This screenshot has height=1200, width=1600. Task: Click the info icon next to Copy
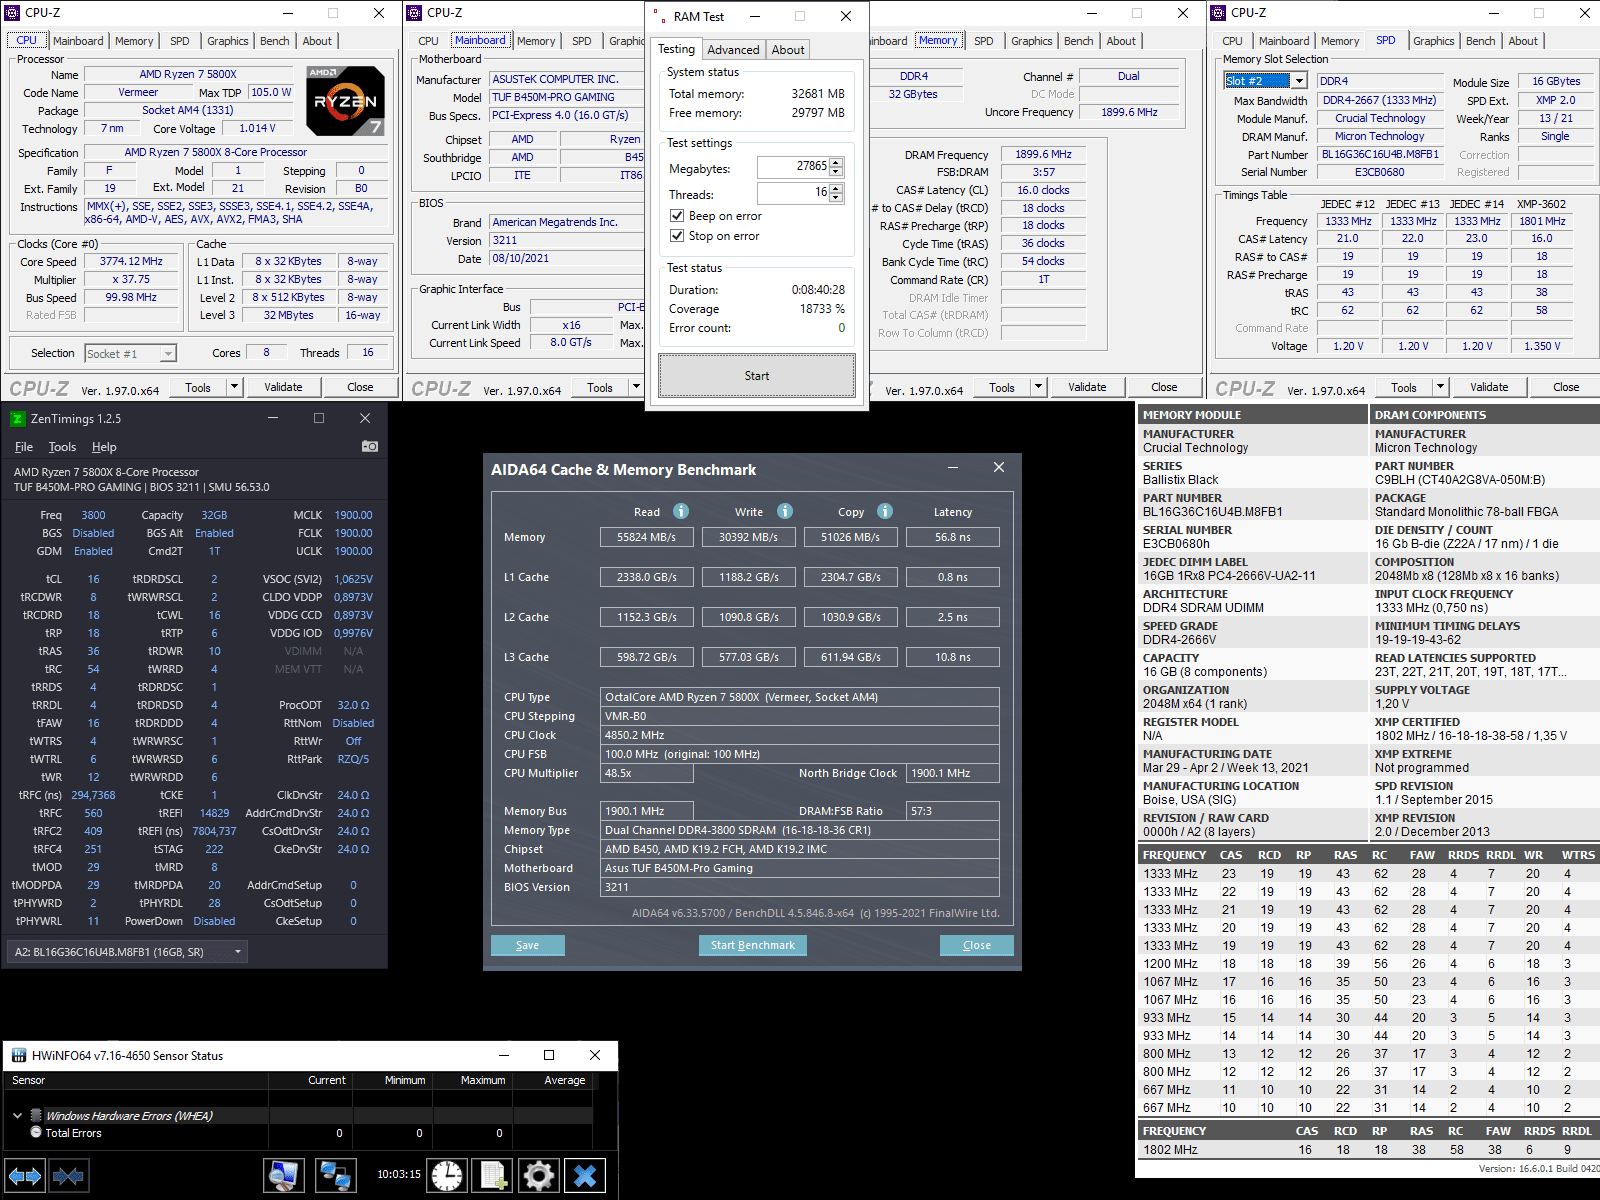pyautogui.click(x=885, y=511)
